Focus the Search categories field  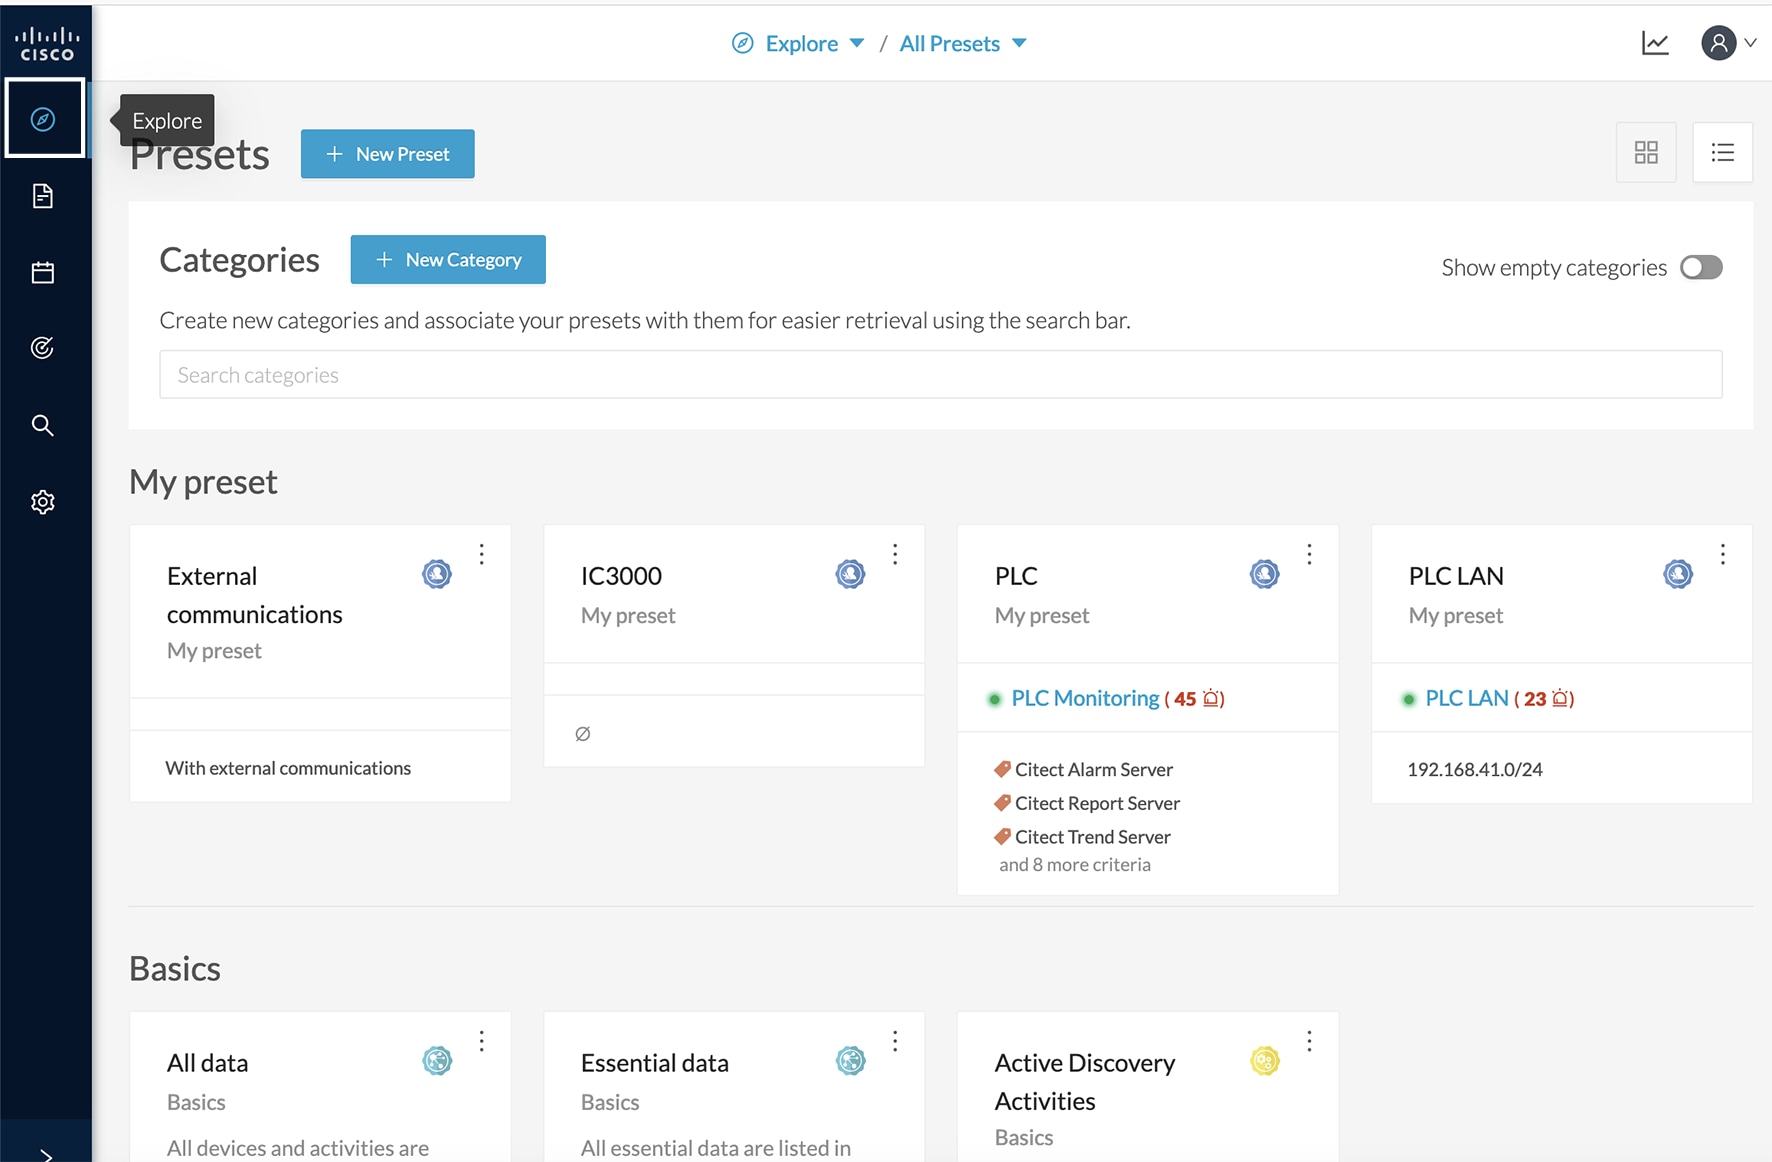point(941,374)
